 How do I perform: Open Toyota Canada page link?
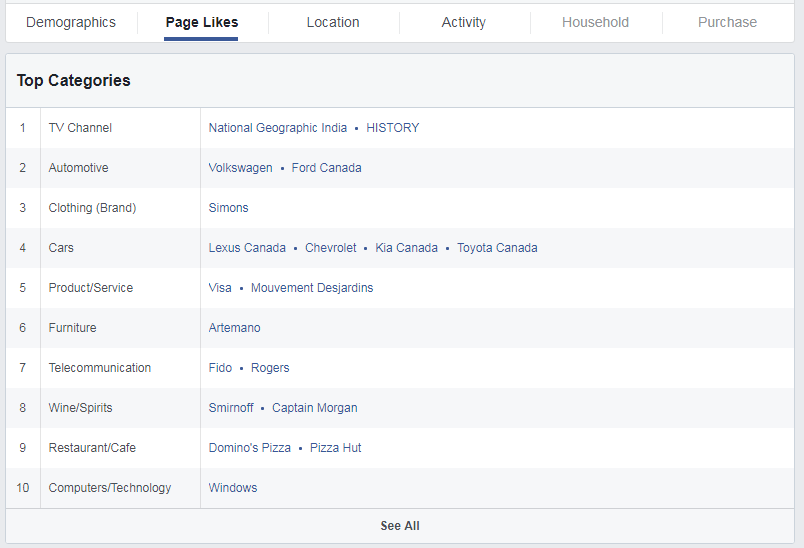(497, 248)
